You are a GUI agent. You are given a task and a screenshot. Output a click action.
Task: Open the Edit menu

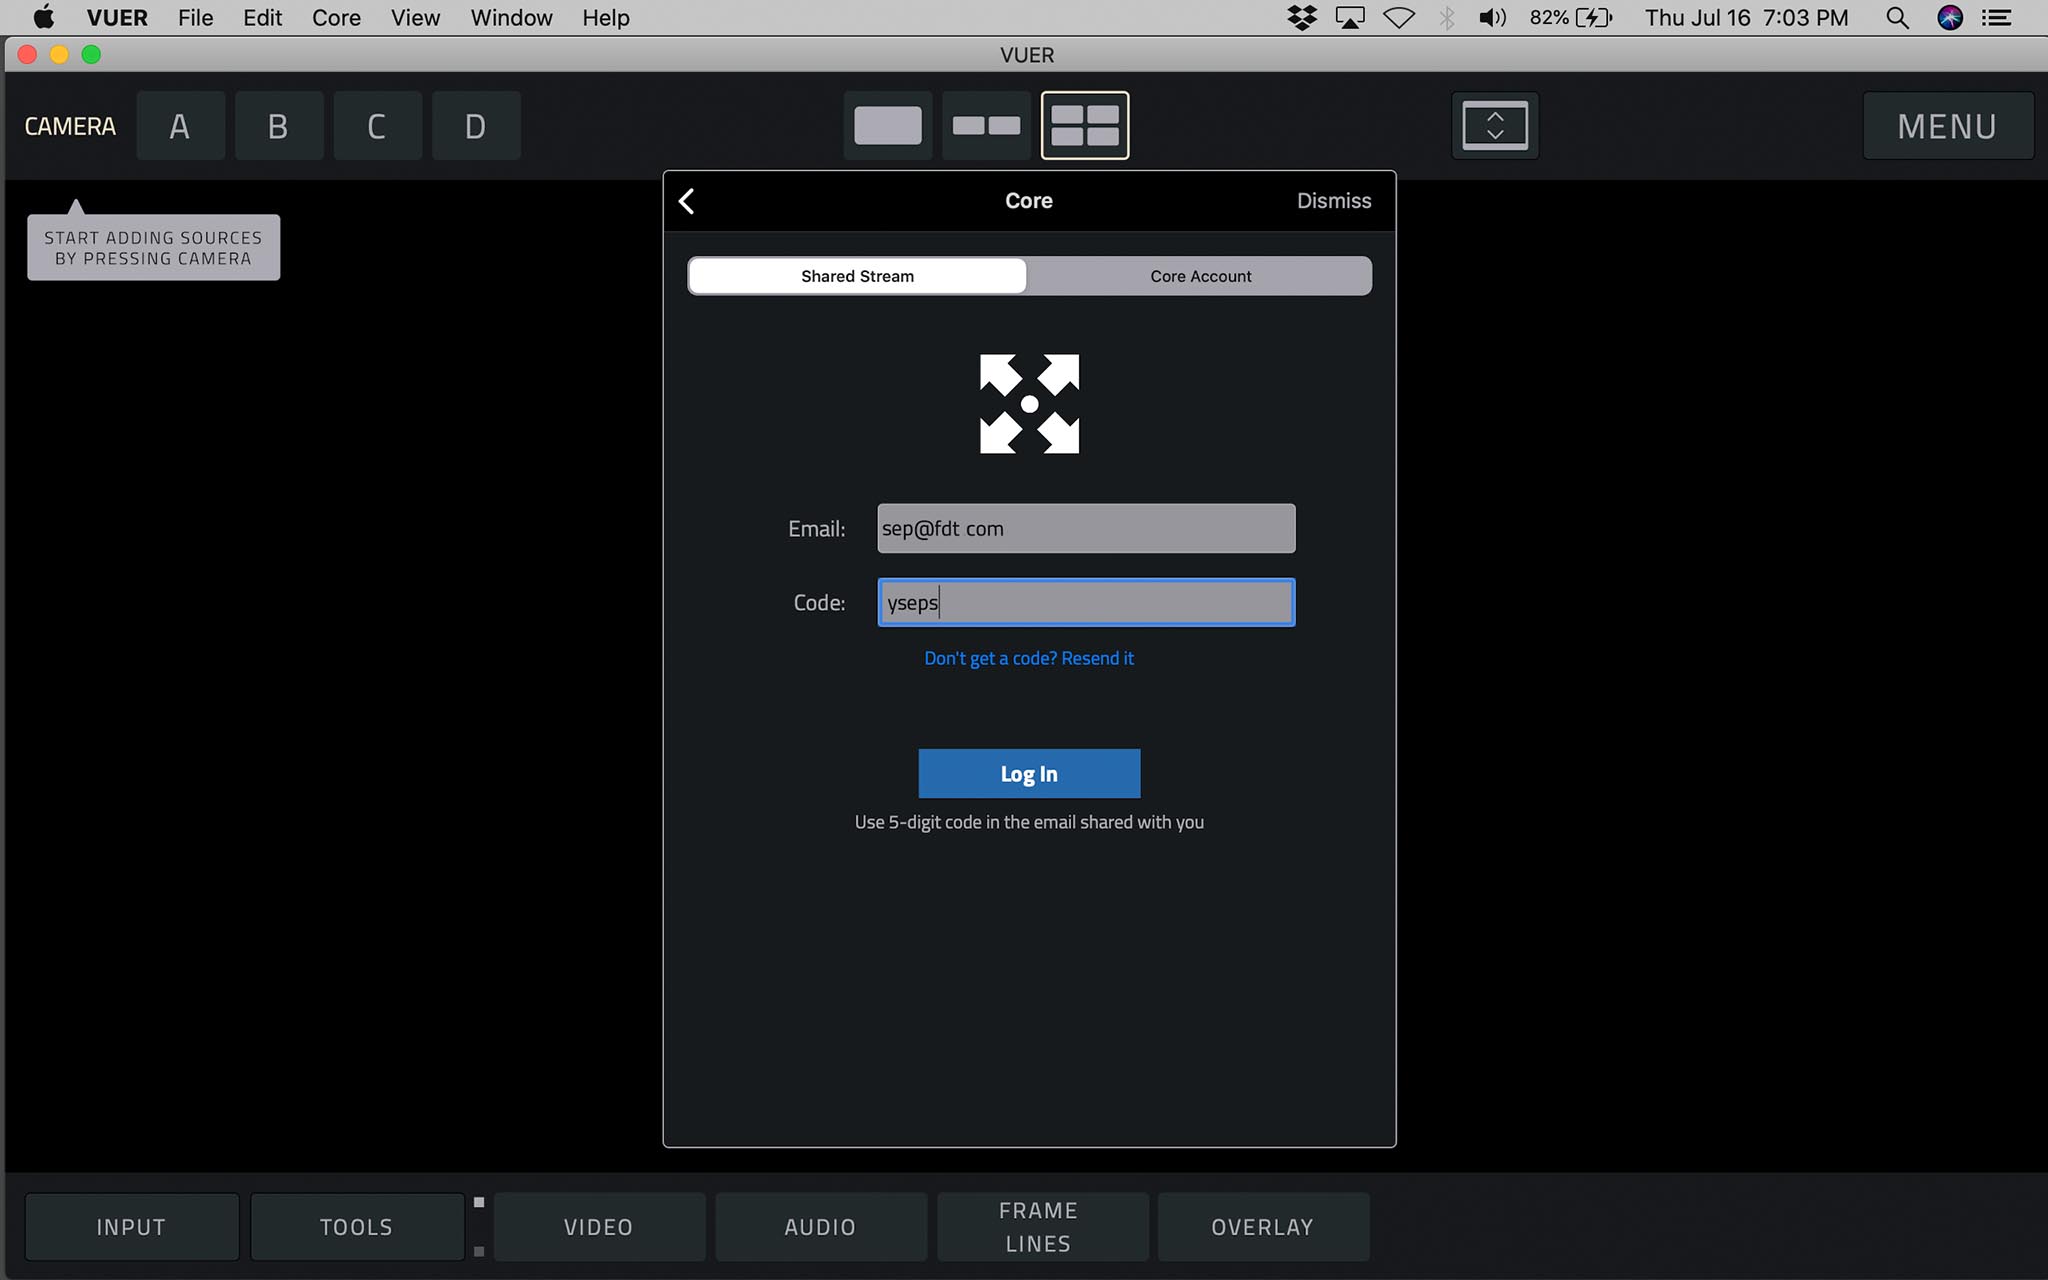(262, 18)
